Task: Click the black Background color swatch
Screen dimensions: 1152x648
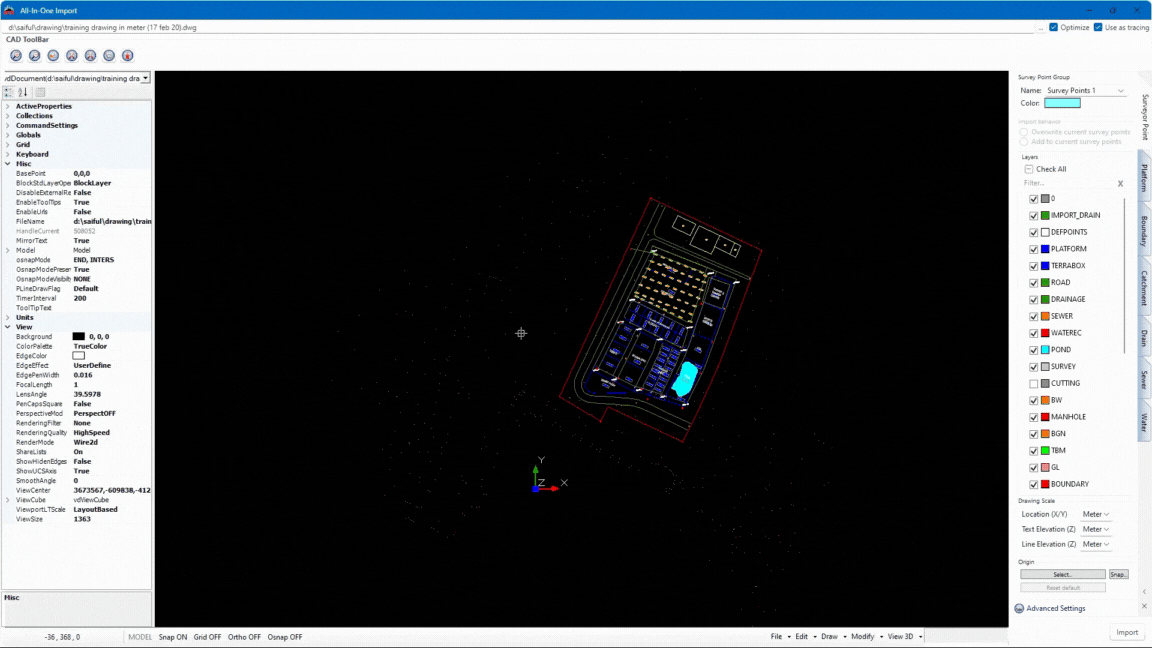Action: coord(79,336)
